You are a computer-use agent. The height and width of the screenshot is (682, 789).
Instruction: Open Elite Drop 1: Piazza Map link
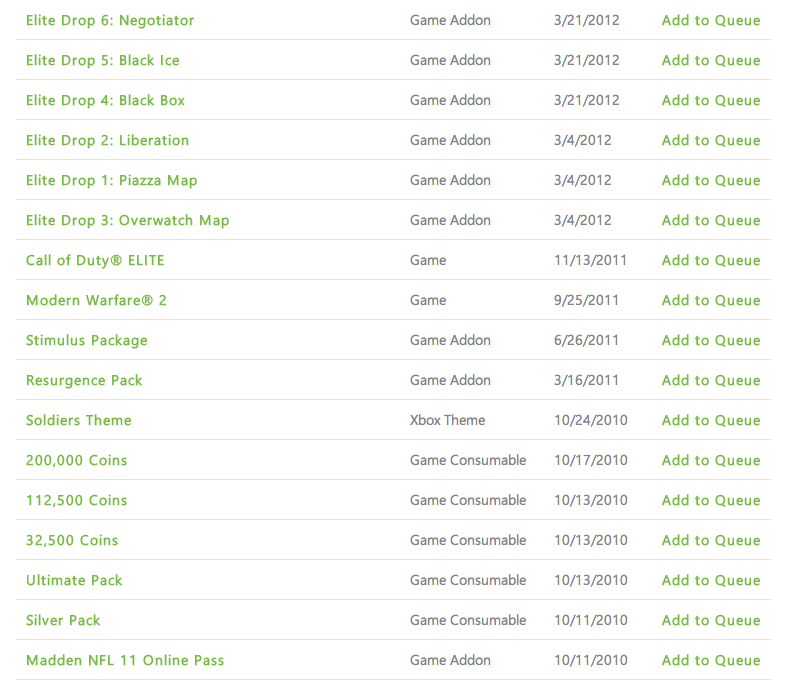pyautogui.click(x=111, y=180)
